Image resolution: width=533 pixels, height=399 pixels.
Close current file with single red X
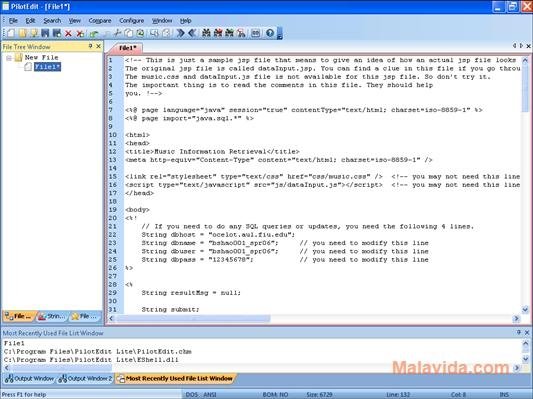point(68,33)
